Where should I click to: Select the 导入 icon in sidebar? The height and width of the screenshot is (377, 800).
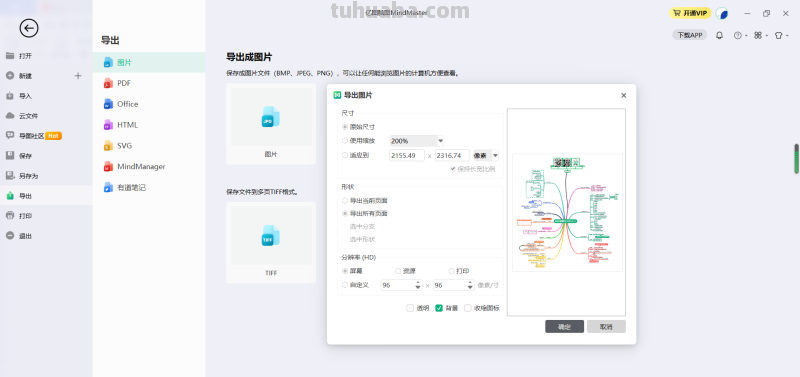[10, 96]
